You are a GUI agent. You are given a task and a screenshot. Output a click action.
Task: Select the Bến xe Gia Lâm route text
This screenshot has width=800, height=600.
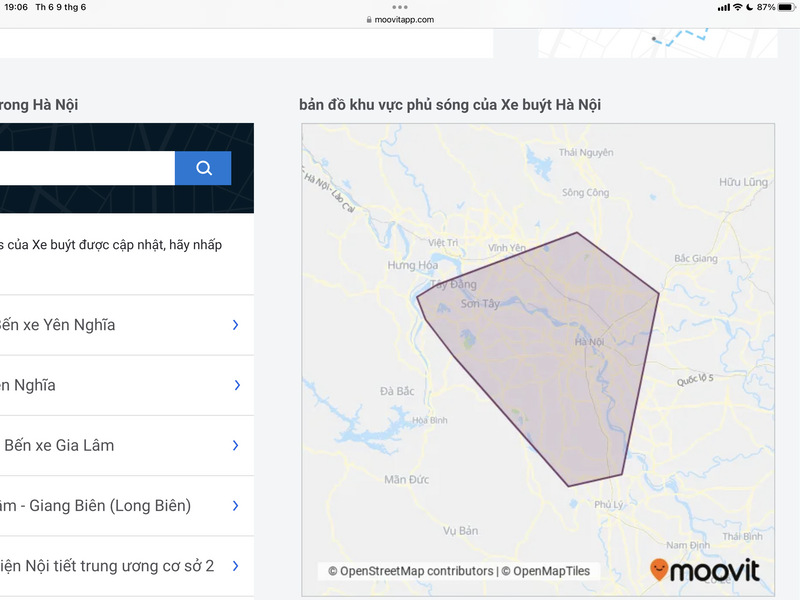tap(59, 445)
